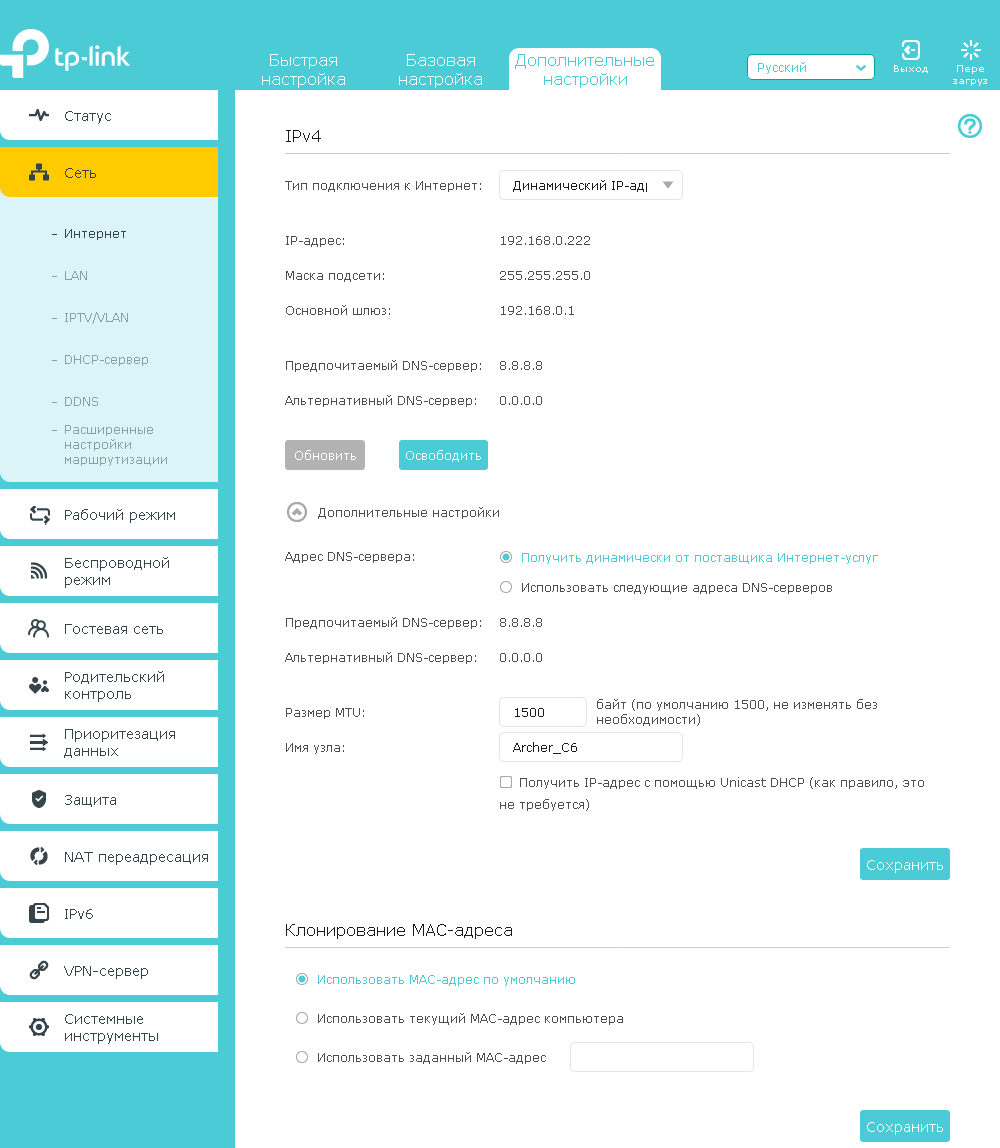The width and height of the screenshot is (1000, 1148).
Task: Click the Статус pulse icon
Action: [39, 115]
